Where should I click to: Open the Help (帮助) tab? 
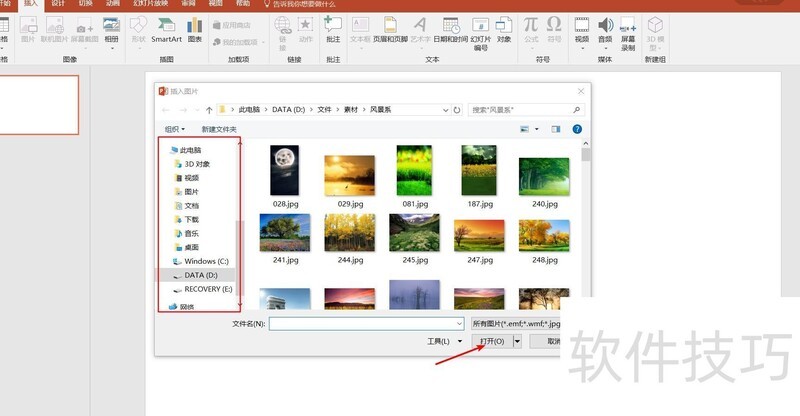[243, 4]
